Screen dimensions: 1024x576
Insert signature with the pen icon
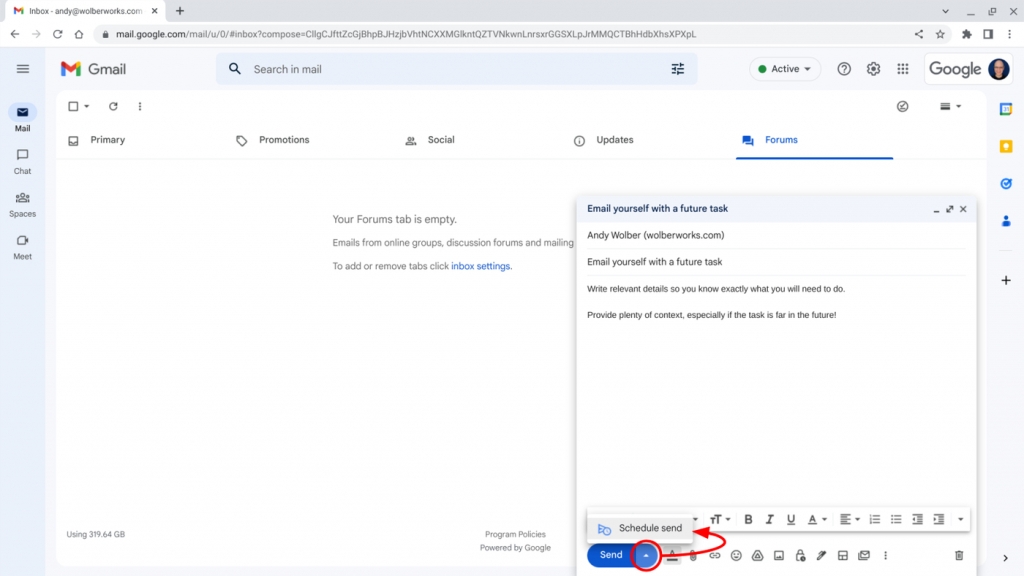point(821,555)
